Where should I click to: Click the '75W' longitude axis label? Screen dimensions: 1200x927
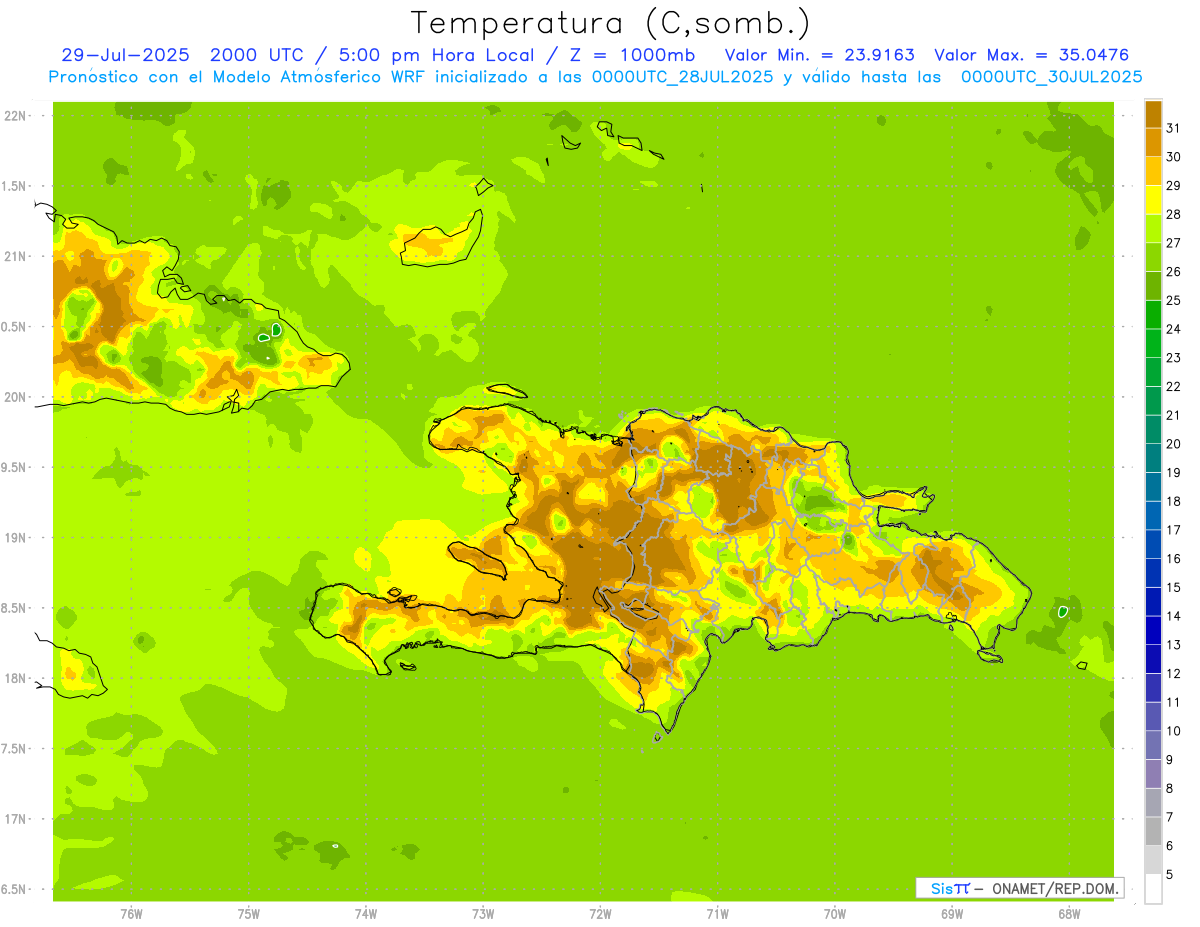[x=249, y=914]
